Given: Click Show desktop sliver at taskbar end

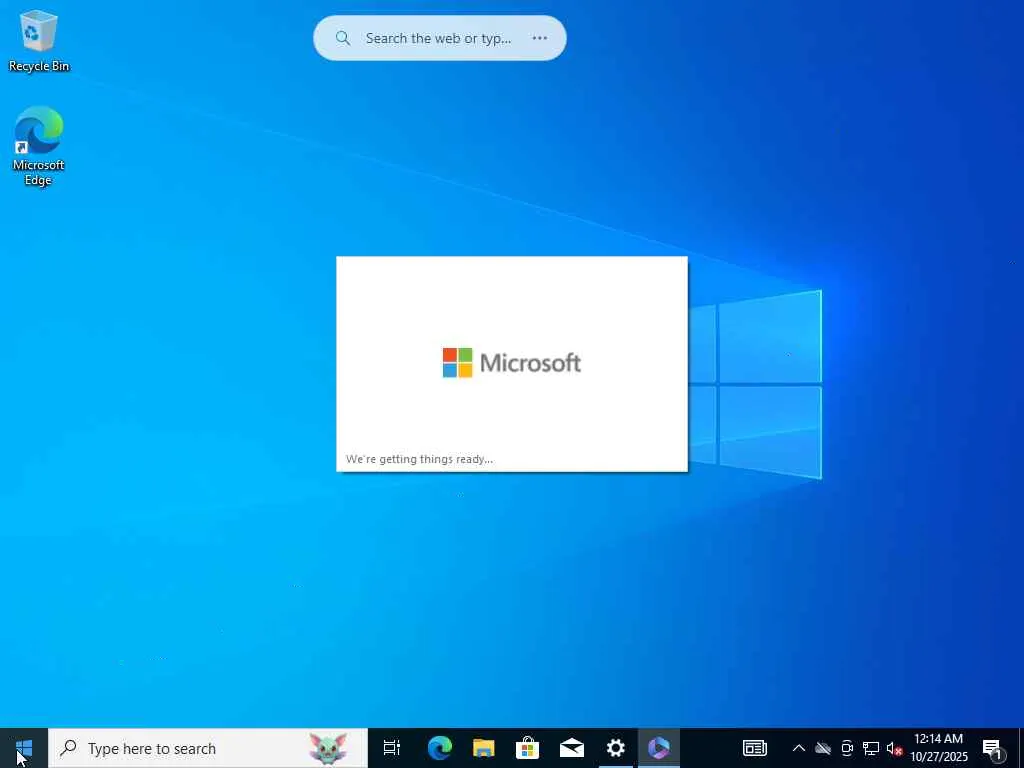Looking at the screenshot, I should pos(1021,748).
